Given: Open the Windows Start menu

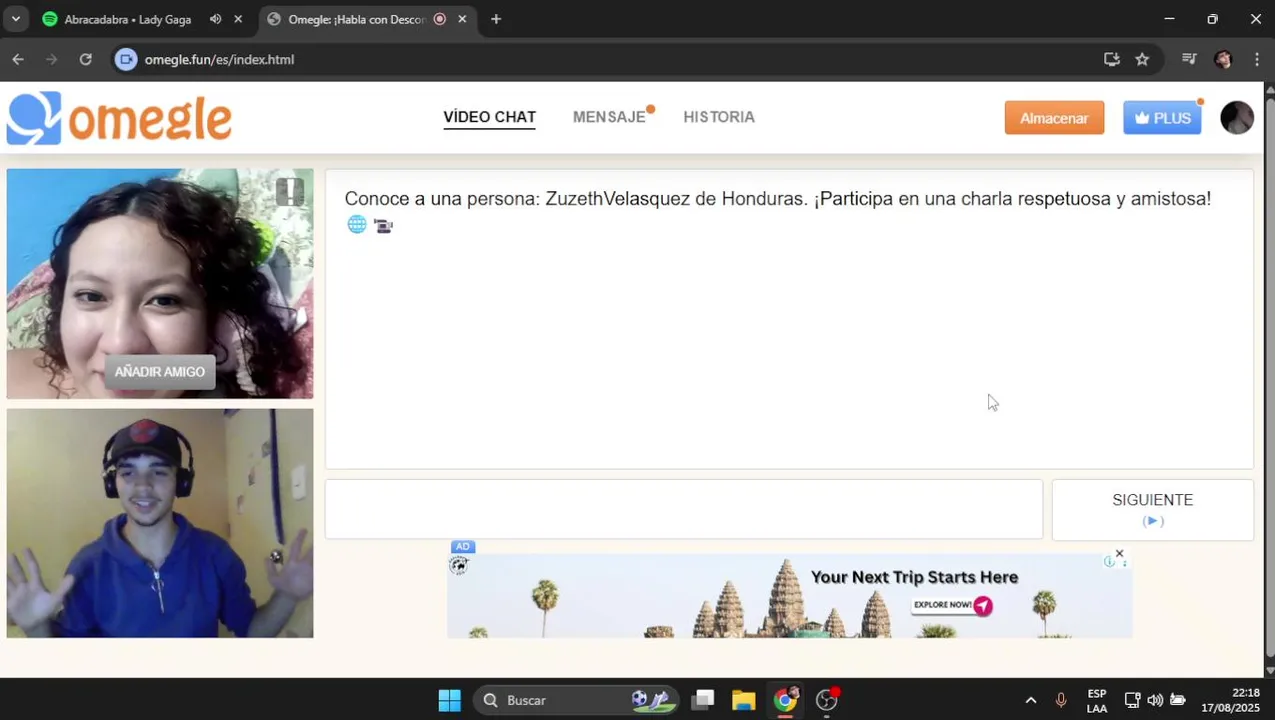Looking at the screenshot, I should (x=449, y=700).
